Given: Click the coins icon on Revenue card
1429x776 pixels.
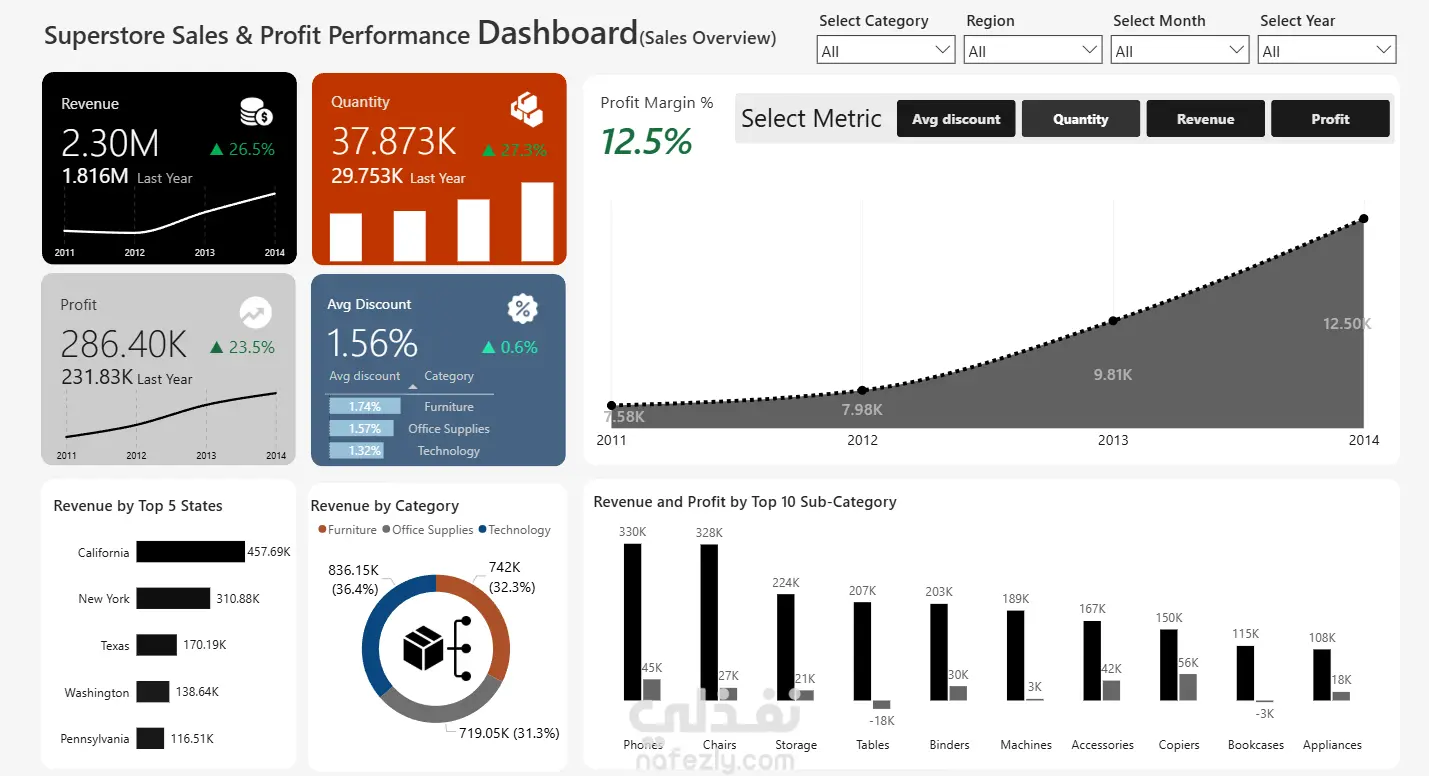Looking at the screenshot, I should click(x=256, y=112).
